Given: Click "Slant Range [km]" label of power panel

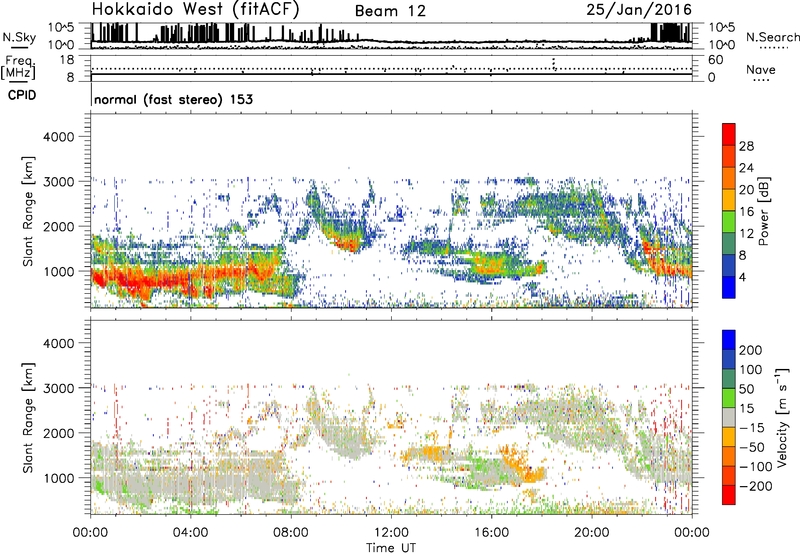Looking at the screenshot, I should point(28,211).
